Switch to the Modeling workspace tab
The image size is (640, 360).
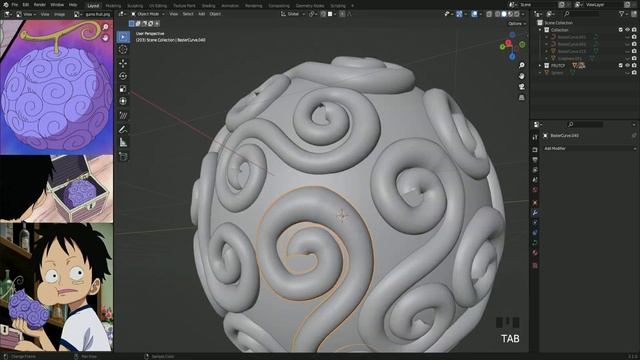113,6
